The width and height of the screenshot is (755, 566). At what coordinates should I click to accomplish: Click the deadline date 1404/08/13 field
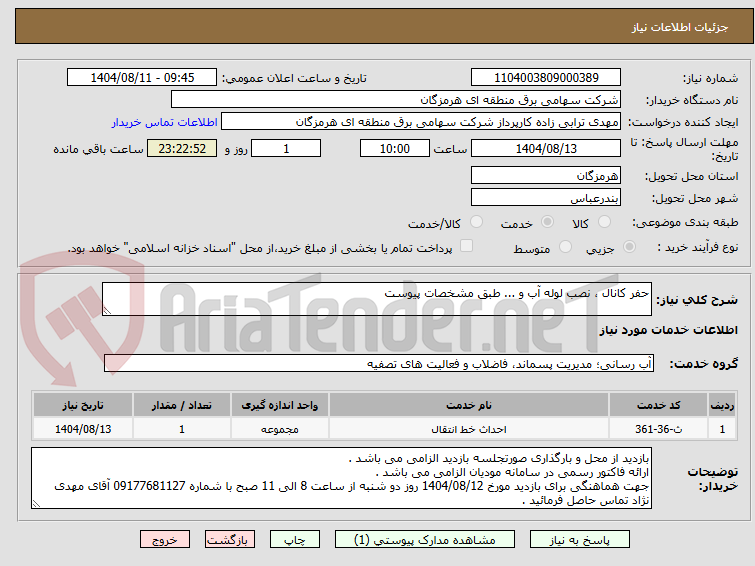[x=546, y=148]
